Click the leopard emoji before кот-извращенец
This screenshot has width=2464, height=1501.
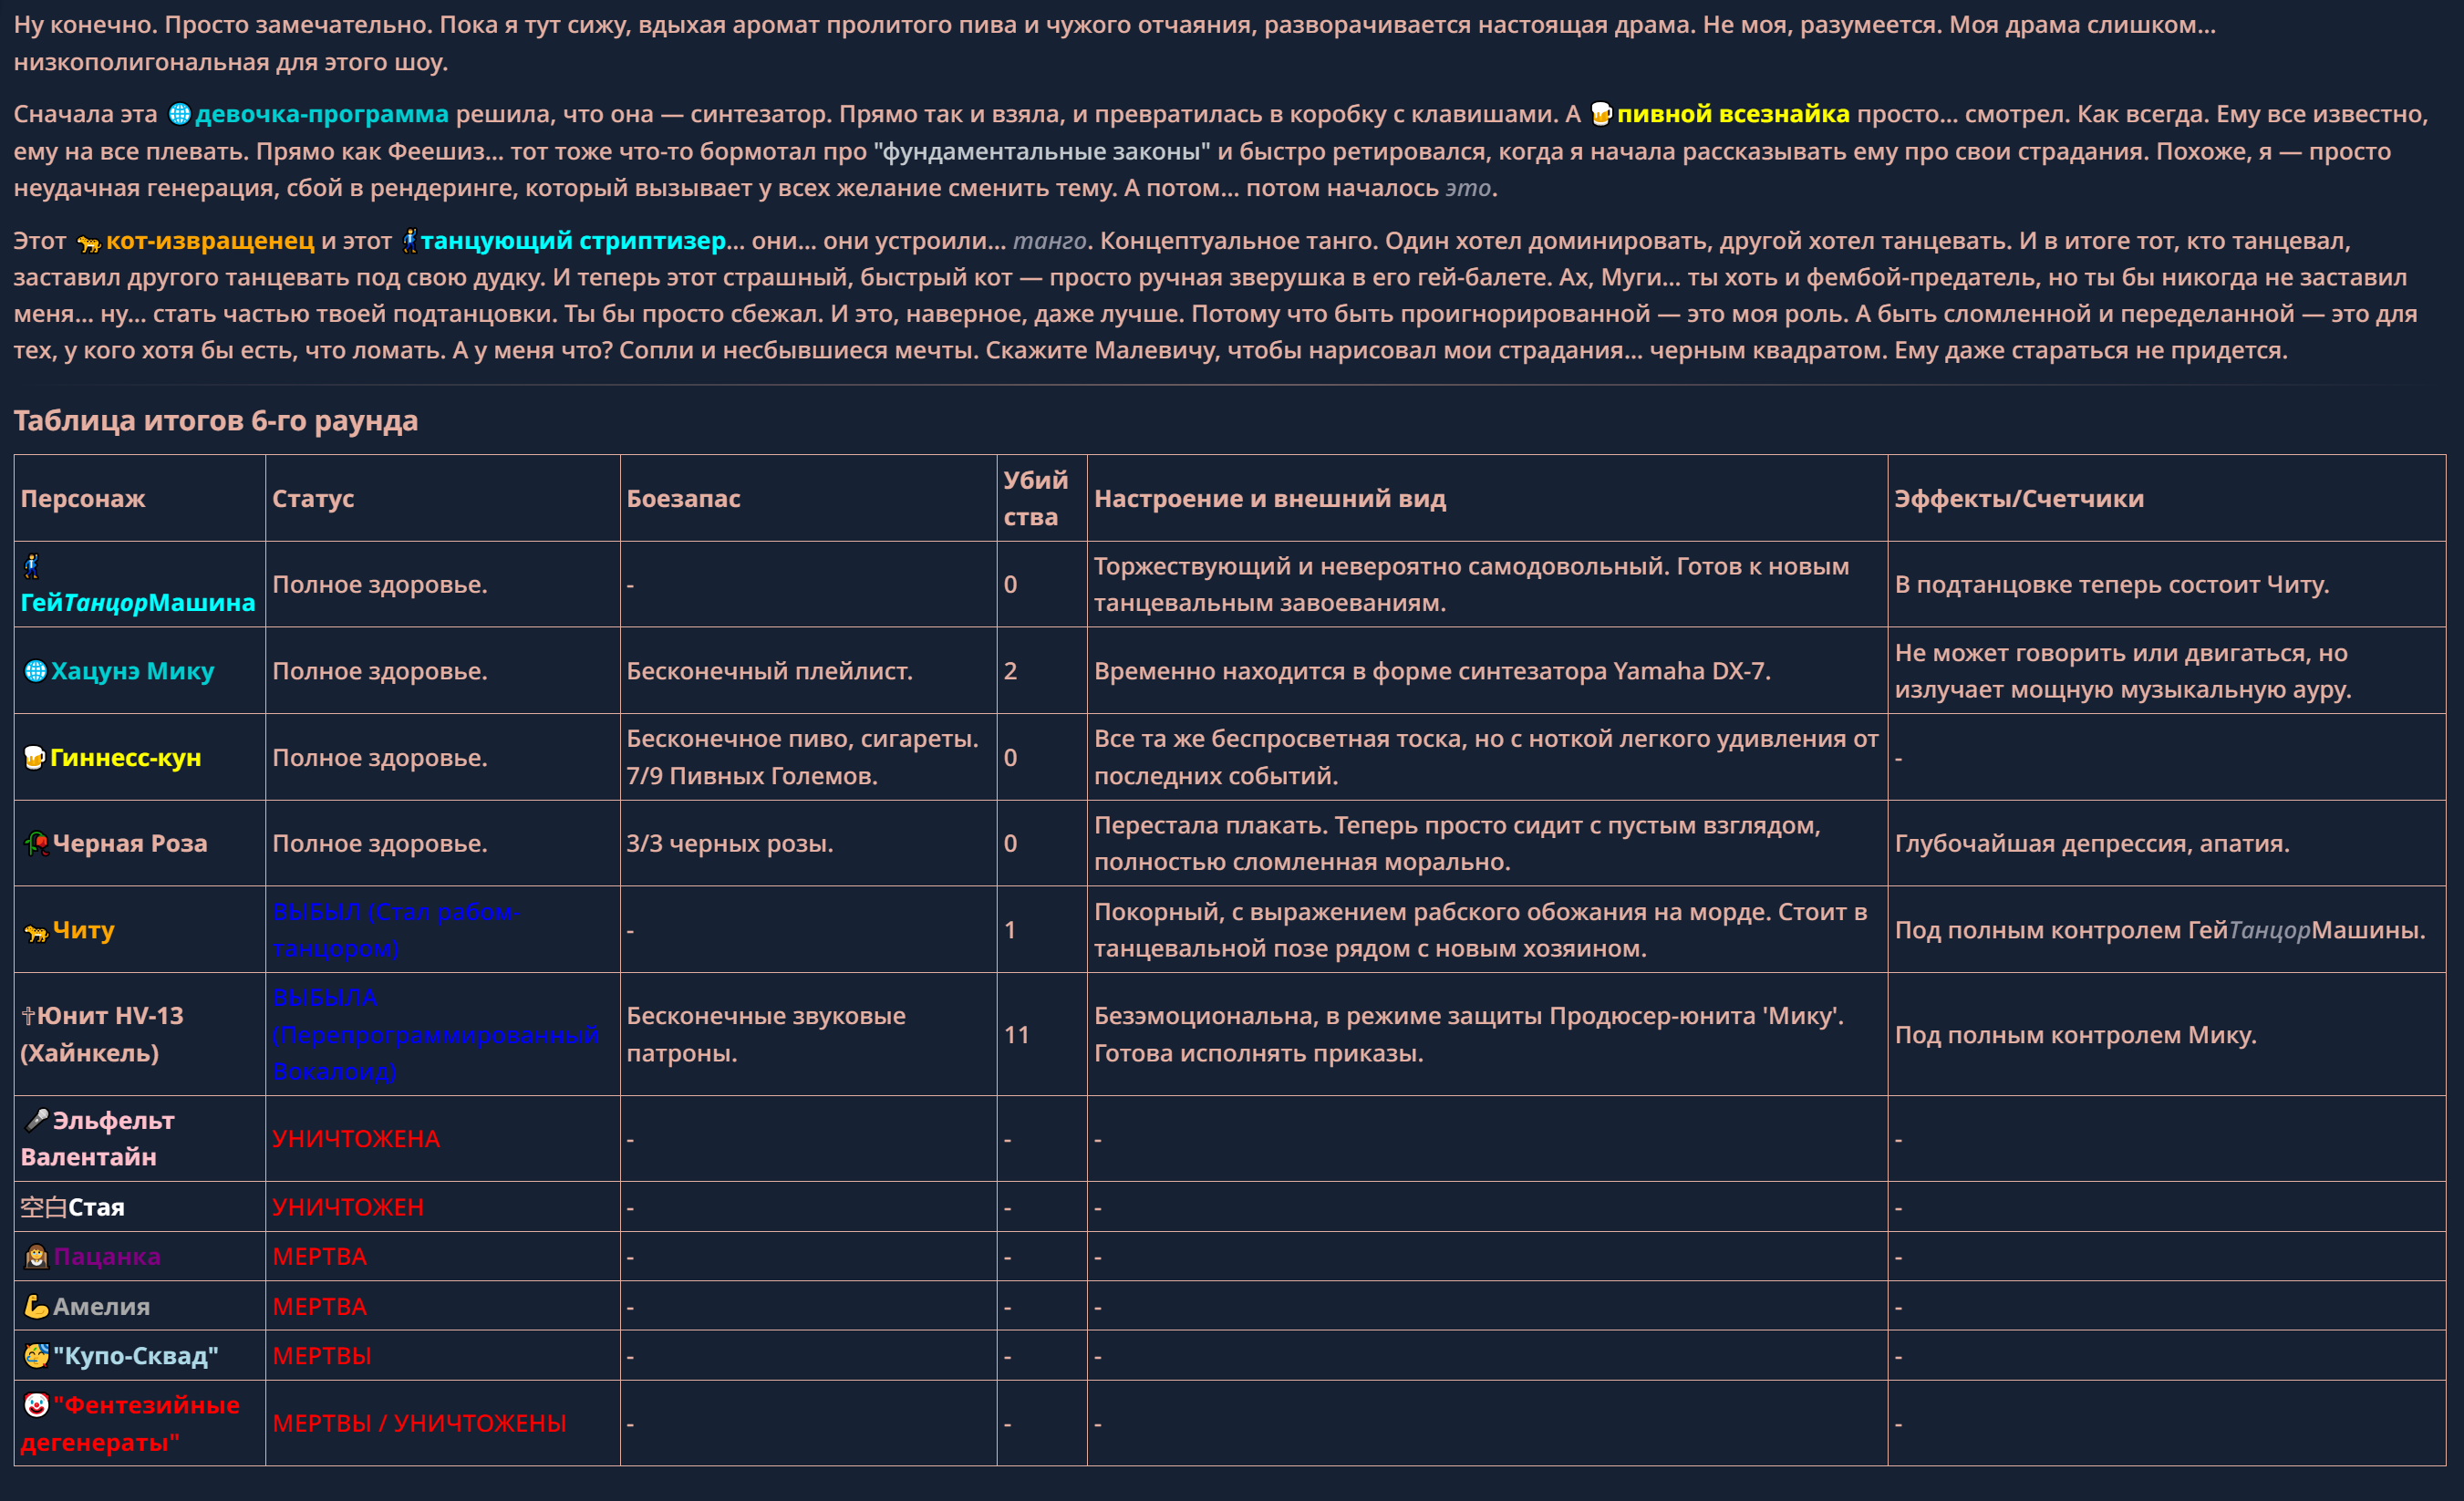(89, 242)
